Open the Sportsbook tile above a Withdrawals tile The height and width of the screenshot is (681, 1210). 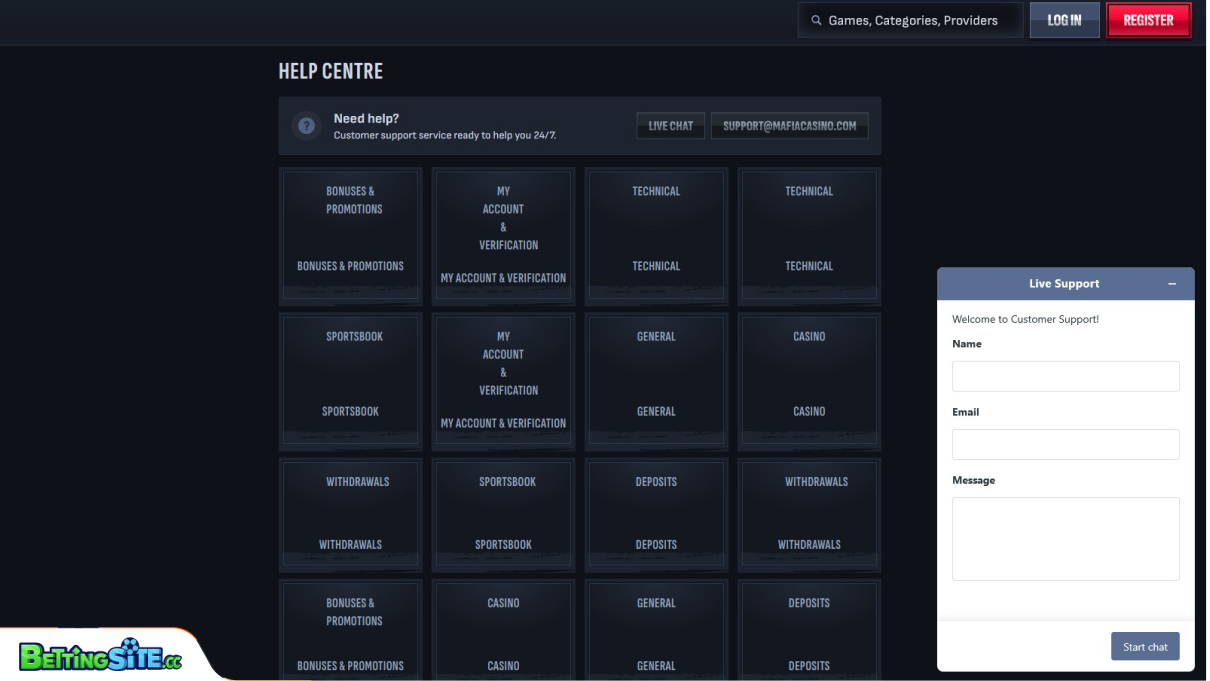350,381
